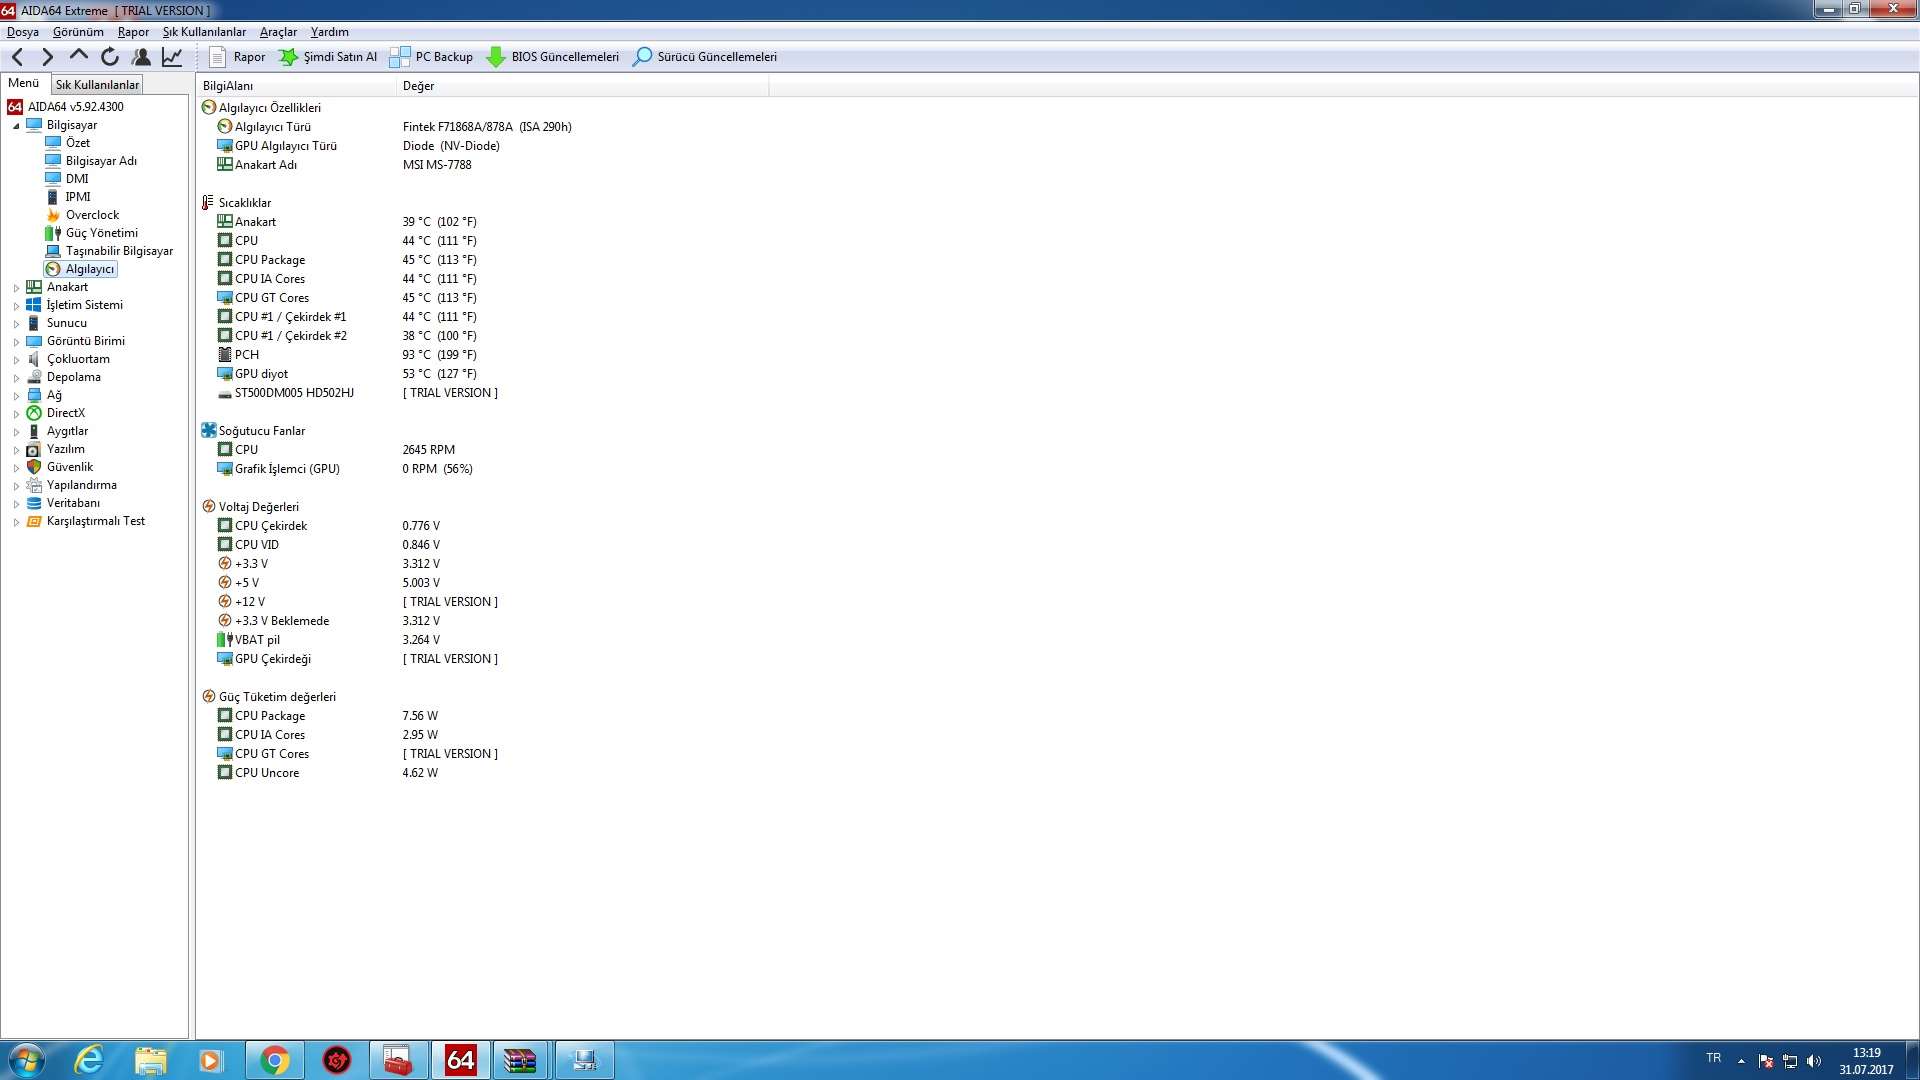Screen dimensions: 1920x1080
Task: Click the up-level arrow icon
Action: coord(78,56)
